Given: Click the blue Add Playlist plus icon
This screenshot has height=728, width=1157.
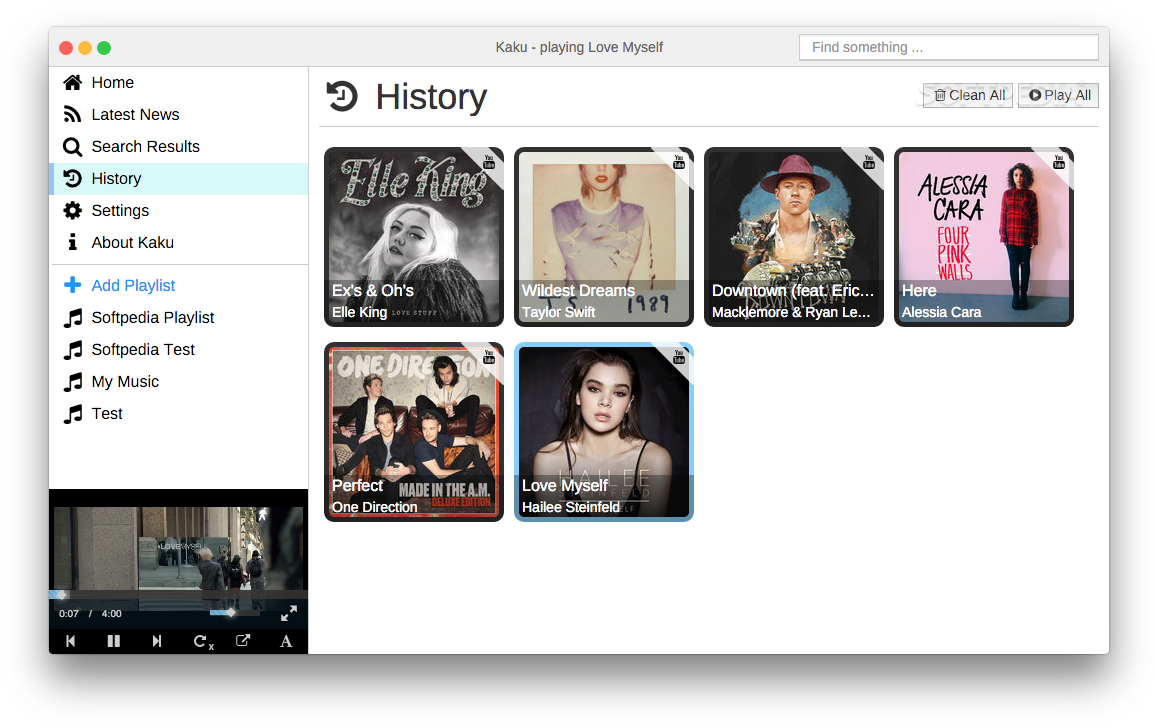Looking at the screenshot, I should [71, 285].
